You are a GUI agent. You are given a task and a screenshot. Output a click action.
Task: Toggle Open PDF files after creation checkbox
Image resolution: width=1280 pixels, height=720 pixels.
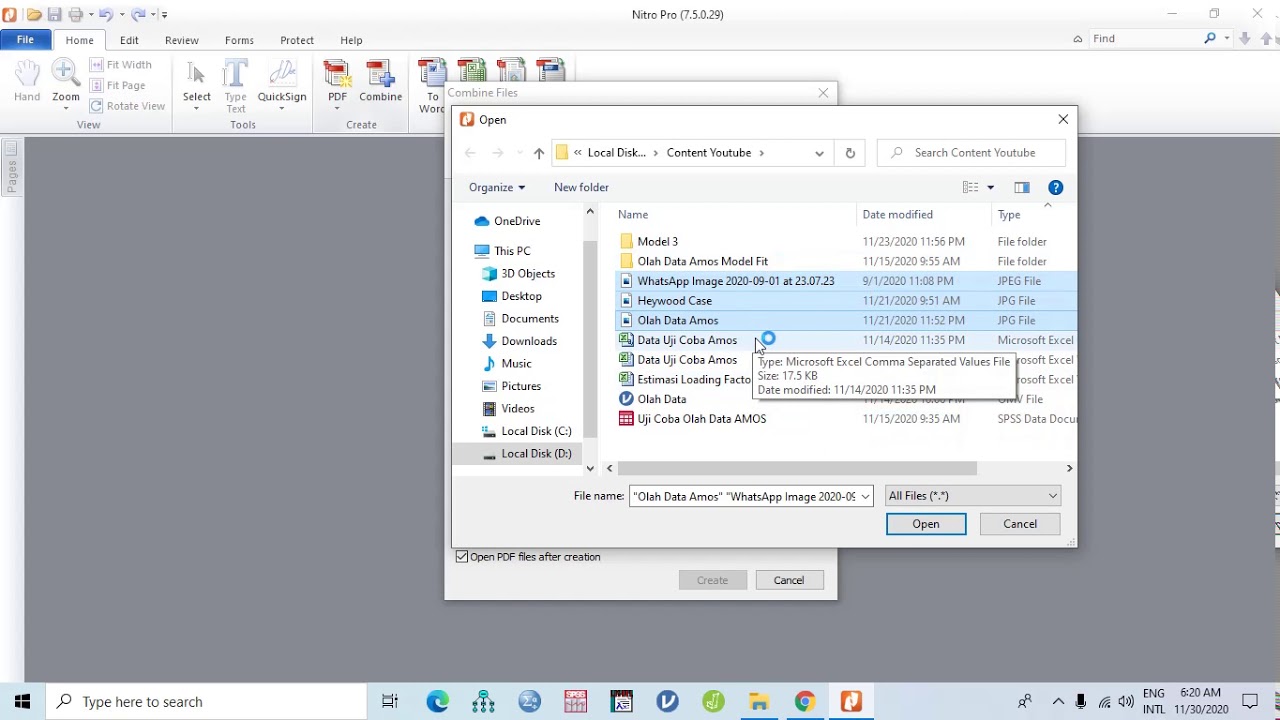point(462,557)
